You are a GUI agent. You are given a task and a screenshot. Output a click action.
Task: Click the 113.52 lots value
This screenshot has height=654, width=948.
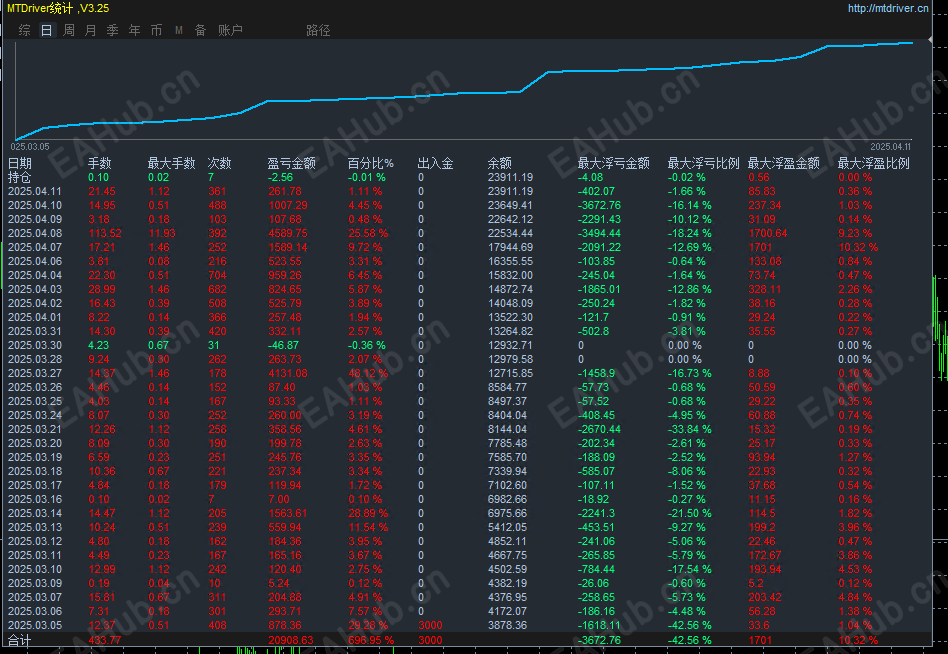tap(105, 233)
